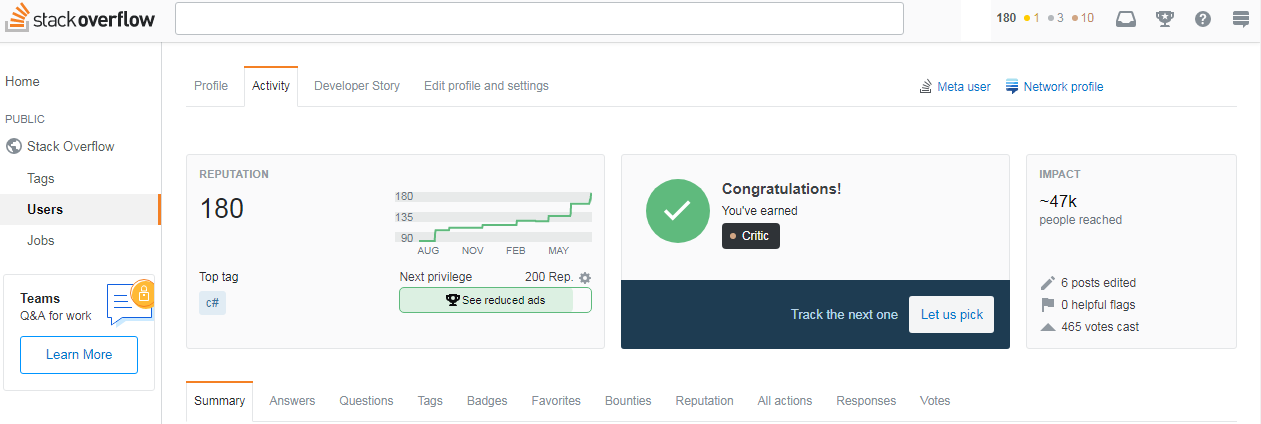Click the Let us pick button

(951, 314)
